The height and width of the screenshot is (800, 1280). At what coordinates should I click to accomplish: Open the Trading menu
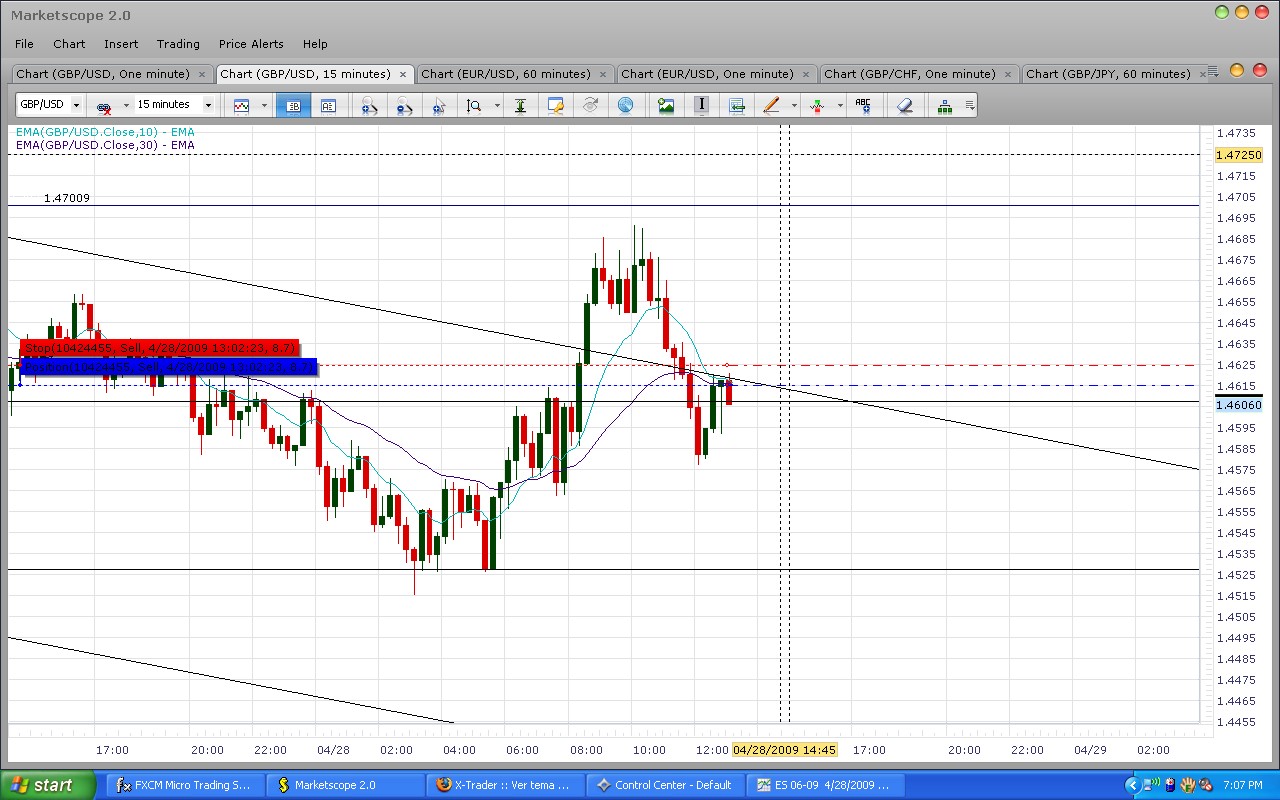click(x=178, y=44)
